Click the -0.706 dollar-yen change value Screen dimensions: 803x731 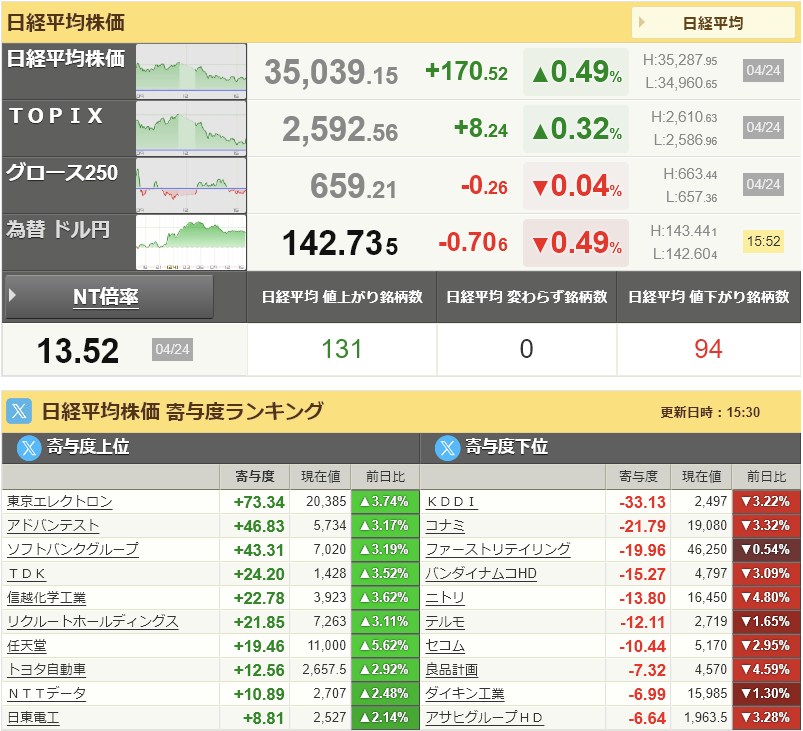474,242
